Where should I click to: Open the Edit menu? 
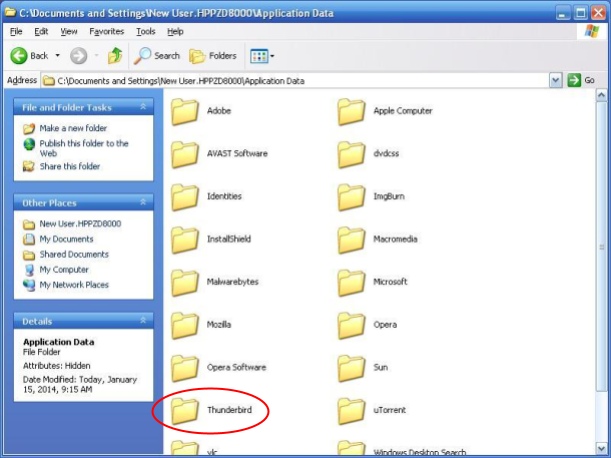click(41, 32)
